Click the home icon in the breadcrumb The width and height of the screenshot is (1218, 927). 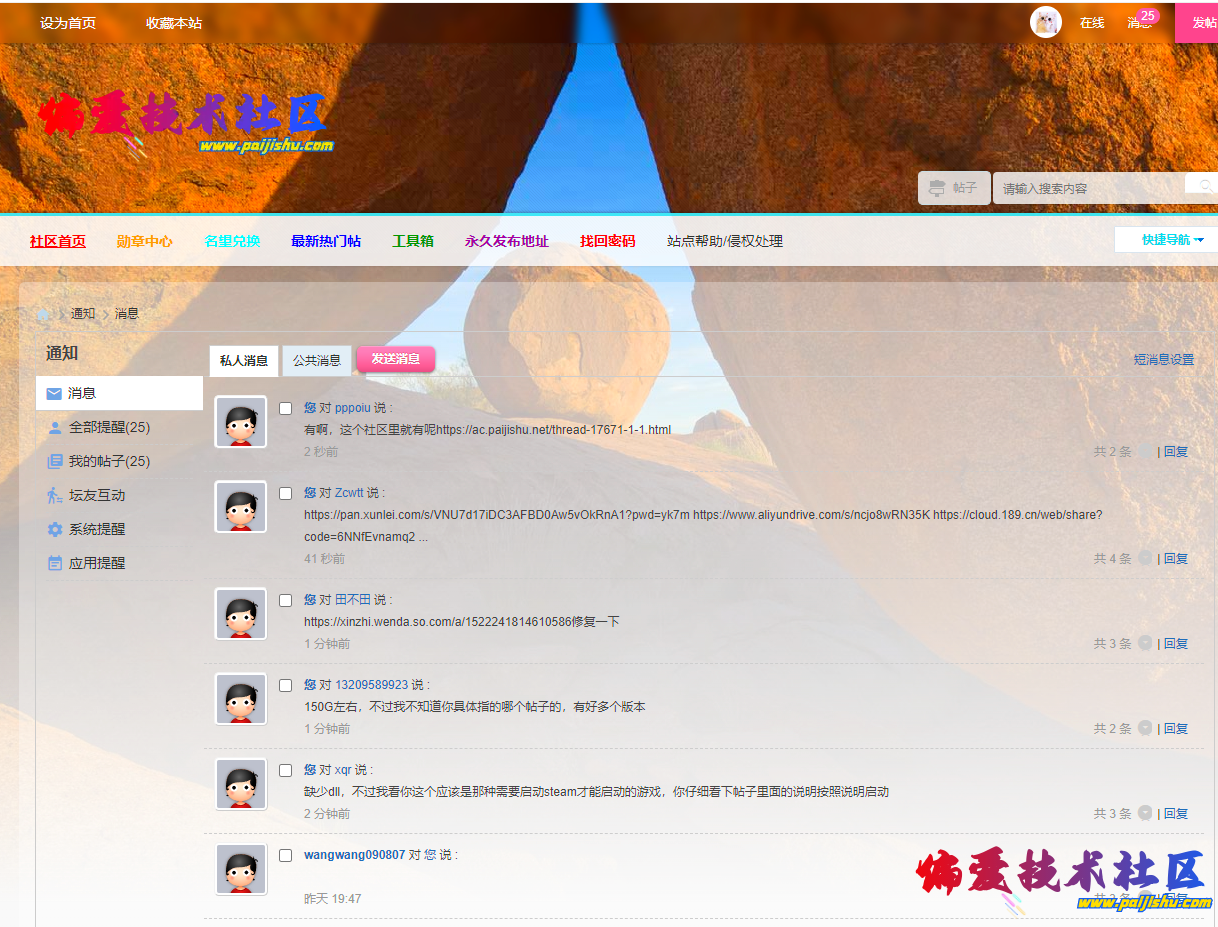[42, 313]
